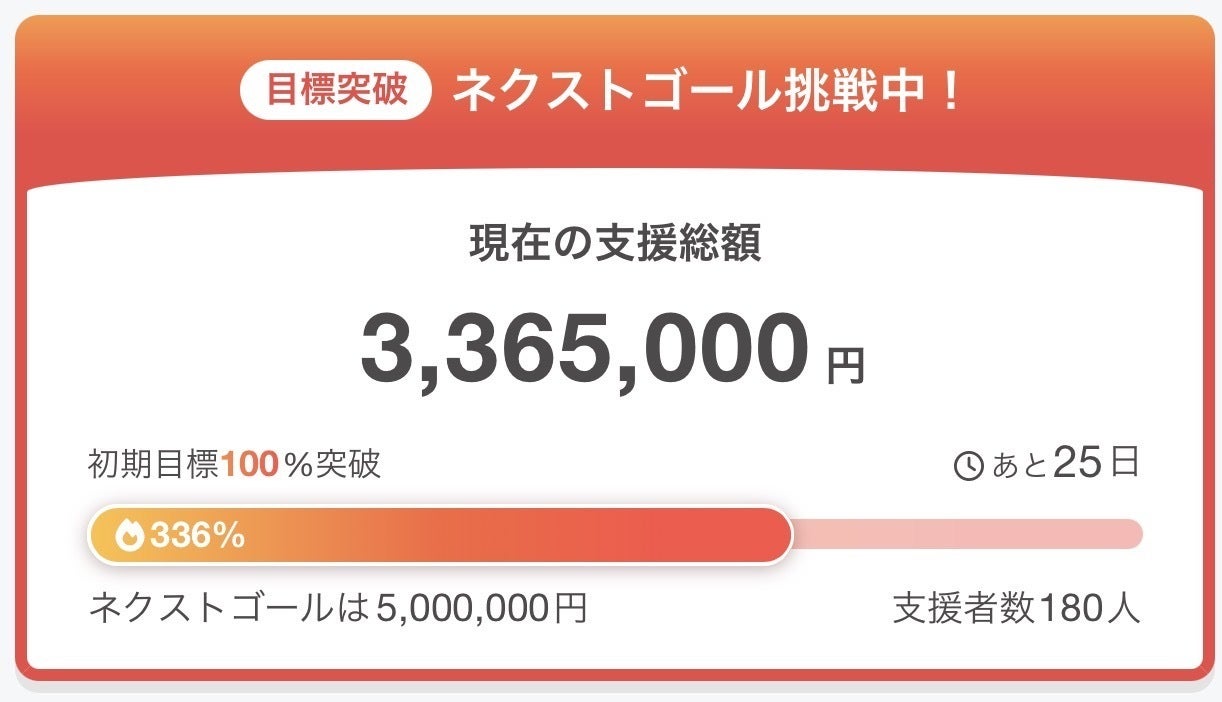This screenshot has height=702, width=1222.
Task: Click the 突破 text after 100%
Action: coord(349,465)
